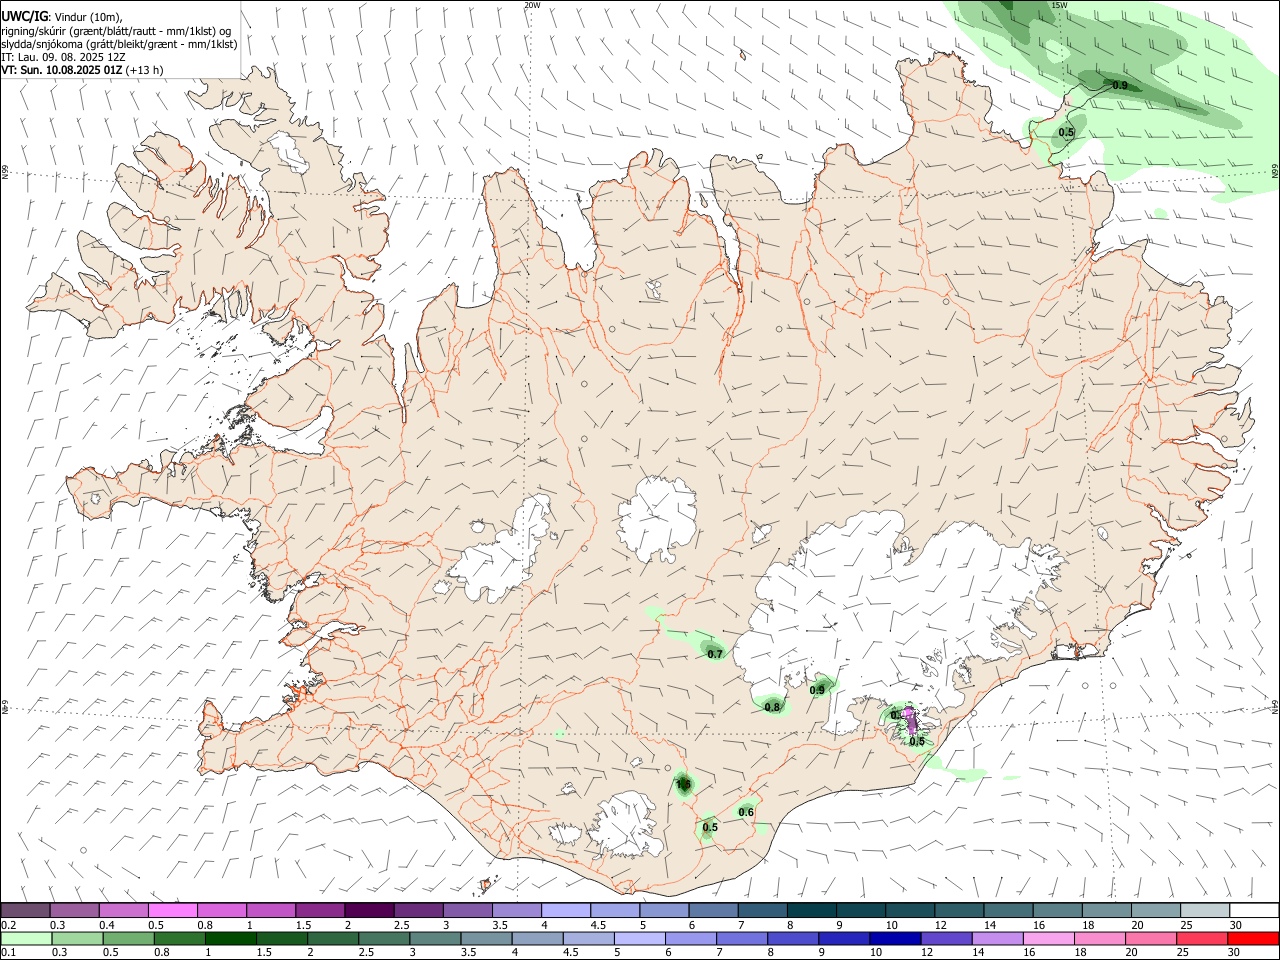Click the 'rigning/skúrir' legend description line

(115, 31)
